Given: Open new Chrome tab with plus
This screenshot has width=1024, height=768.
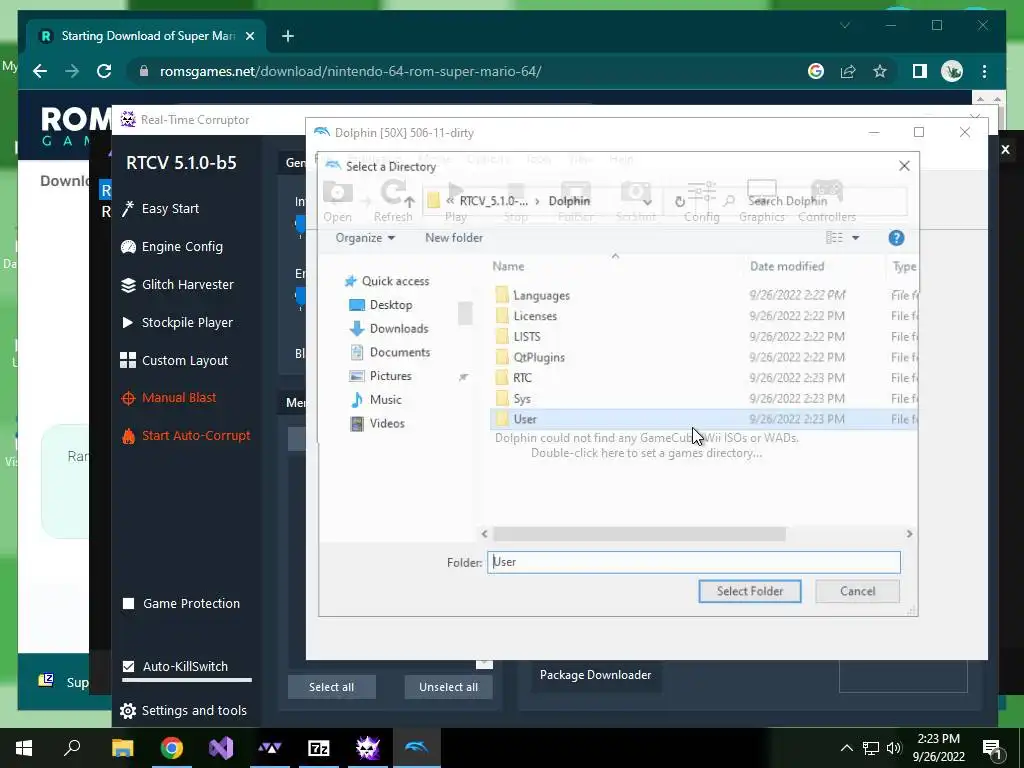Looking at the screenshot, I should [287, 36].
